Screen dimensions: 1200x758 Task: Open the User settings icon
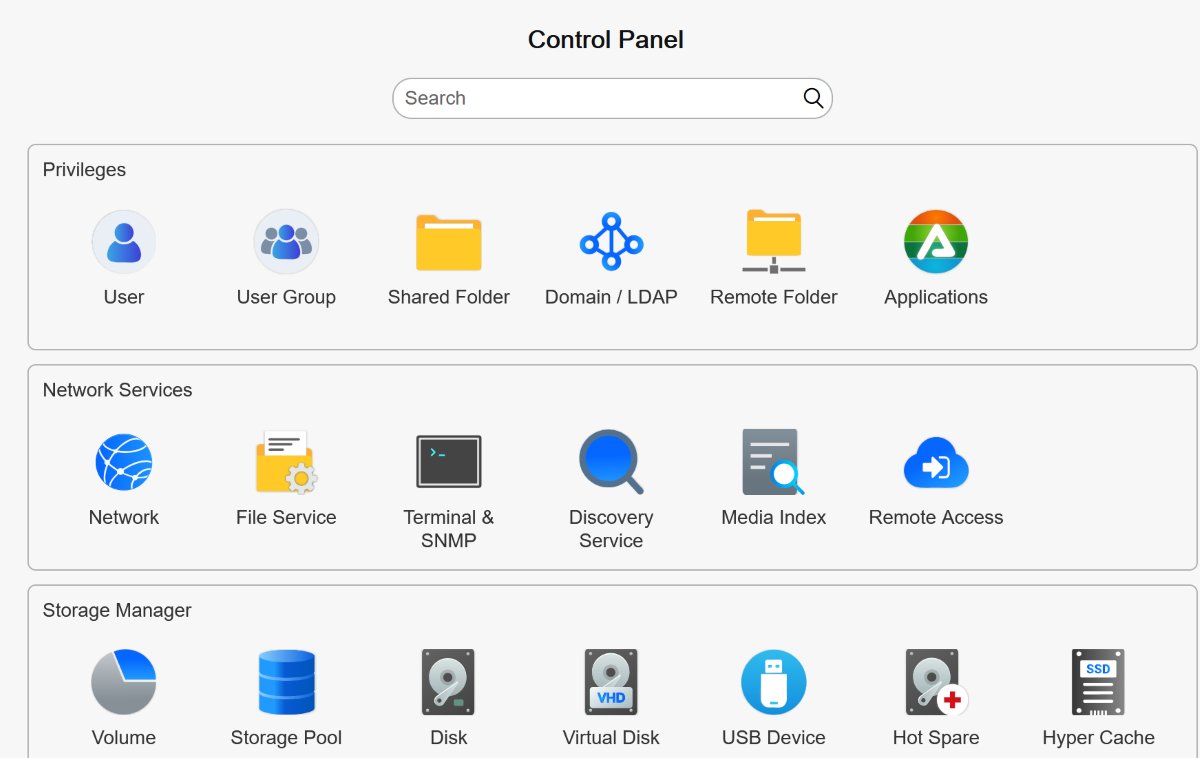coord(124,242)
